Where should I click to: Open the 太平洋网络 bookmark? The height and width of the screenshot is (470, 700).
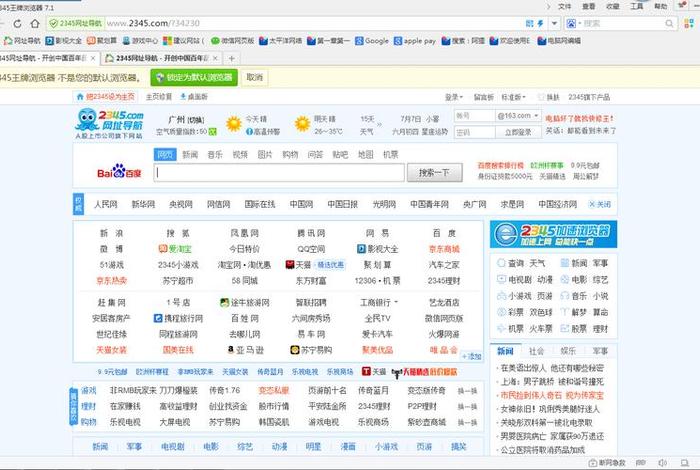coord(280,41)
